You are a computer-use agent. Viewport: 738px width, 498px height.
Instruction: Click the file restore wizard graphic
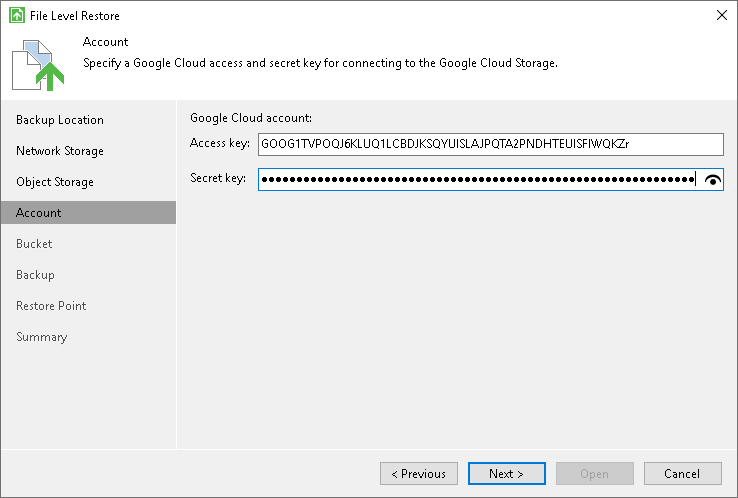point(38,65)
